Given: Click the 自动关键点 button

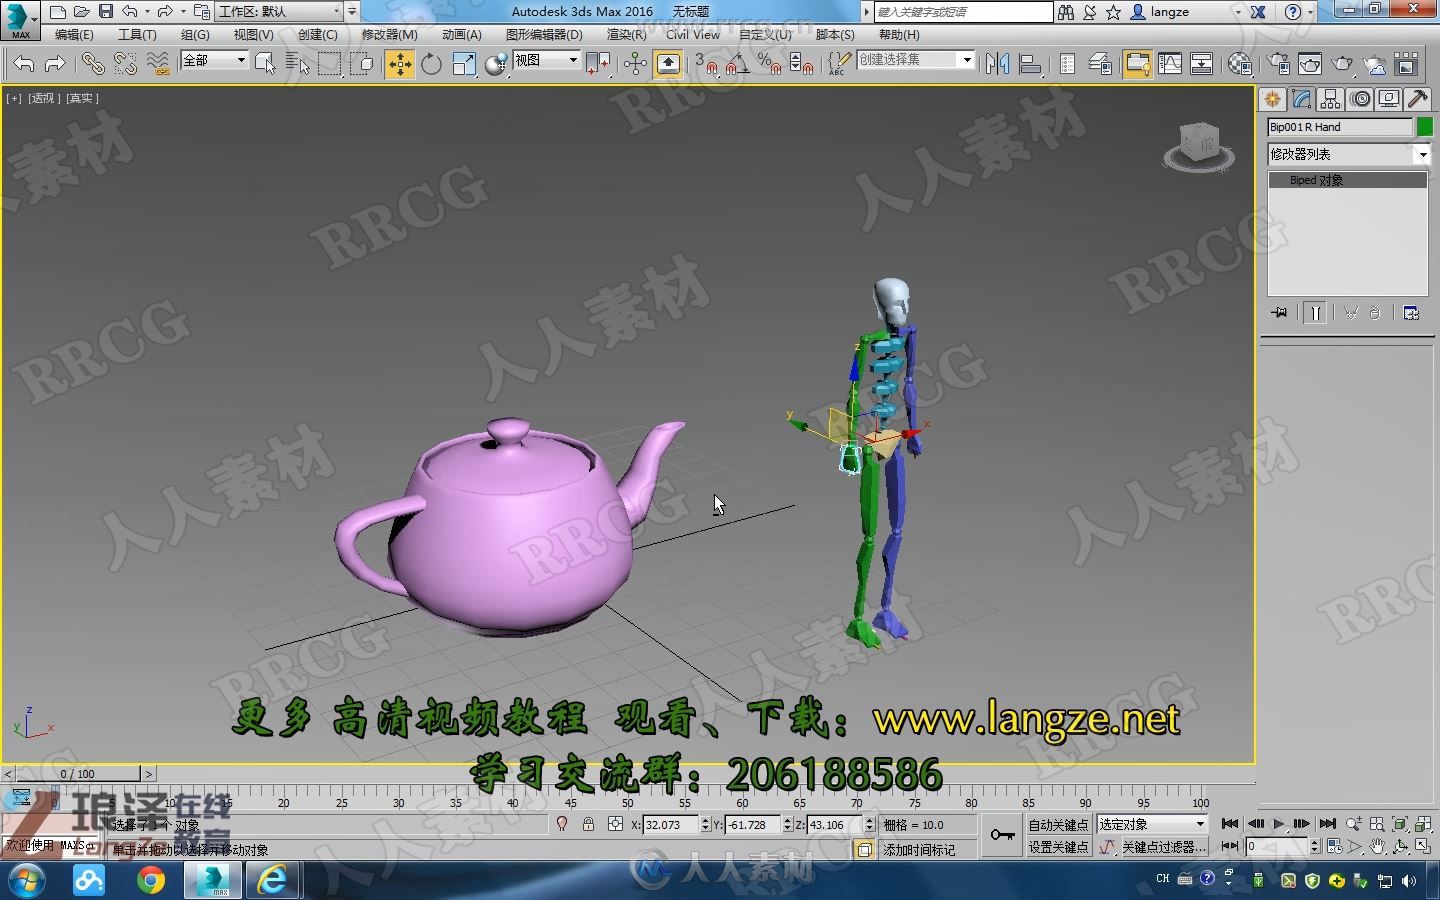Looking at the screenshot, I should [x=1058, y=824].
